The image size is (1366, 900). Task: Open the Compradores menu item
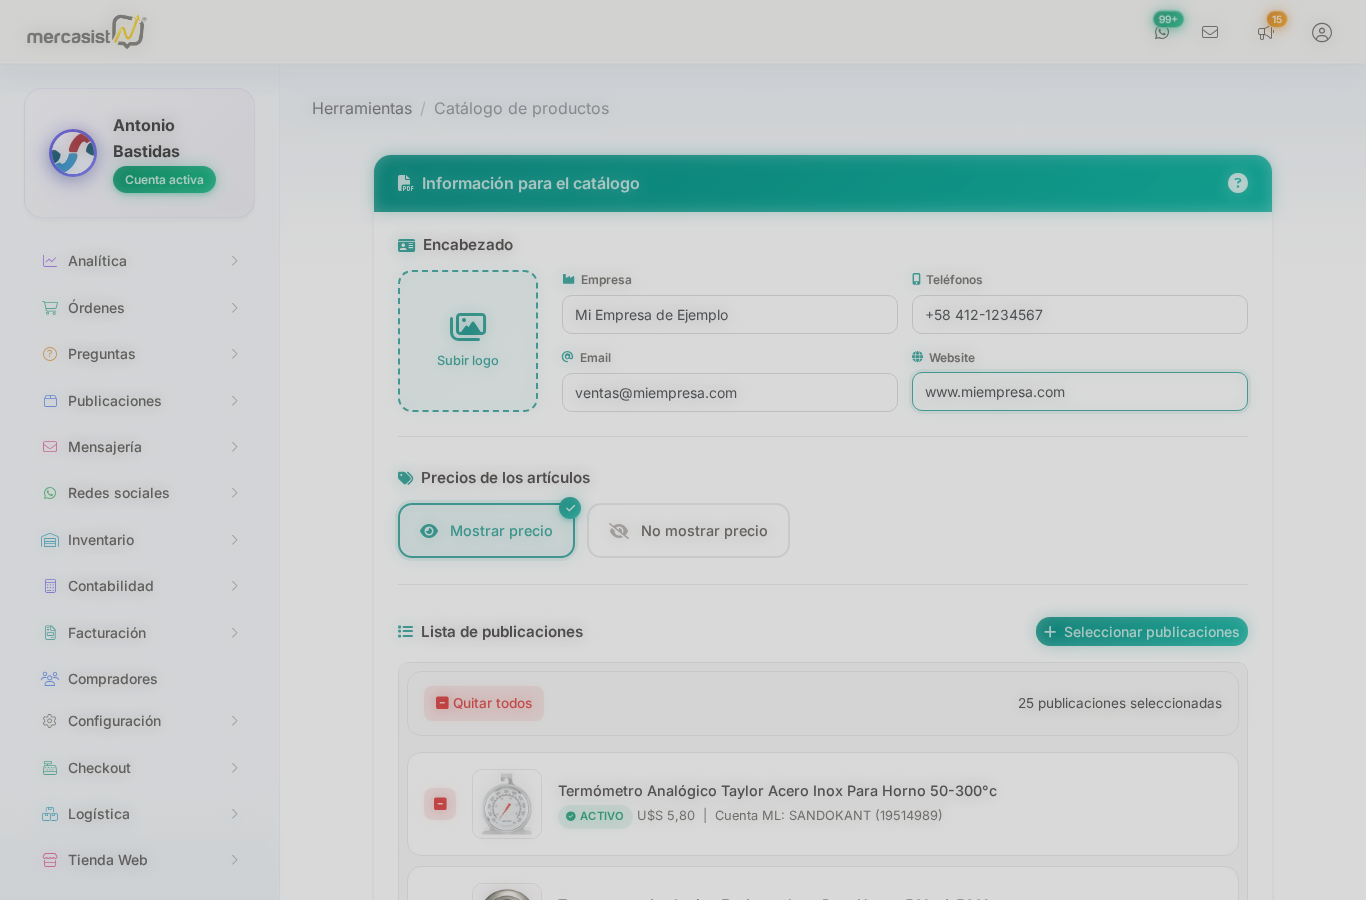pos(112,679)
